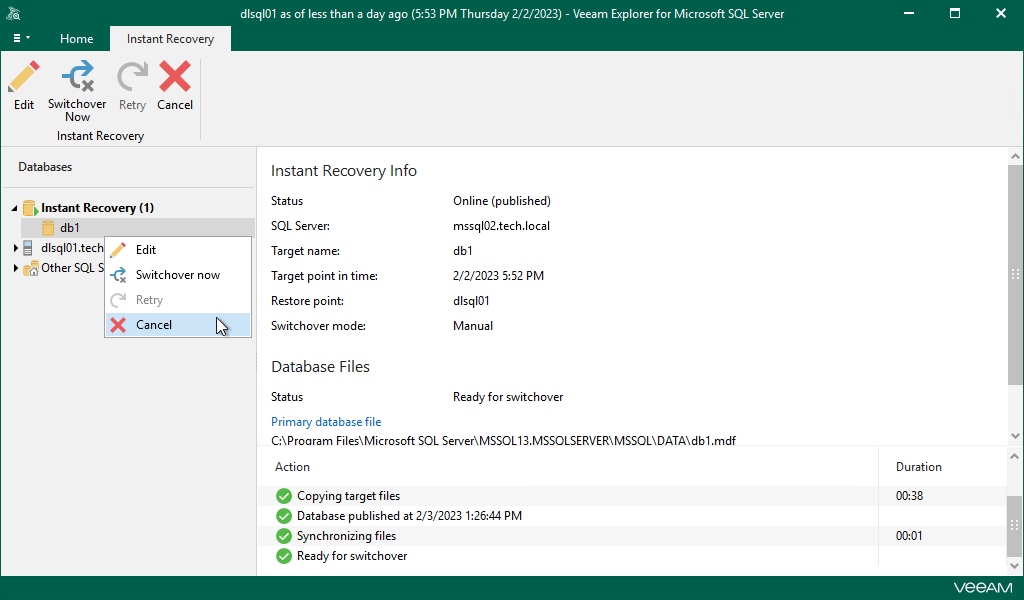
Task: Open the Primary database file link
Action: [x=326, y=422]
